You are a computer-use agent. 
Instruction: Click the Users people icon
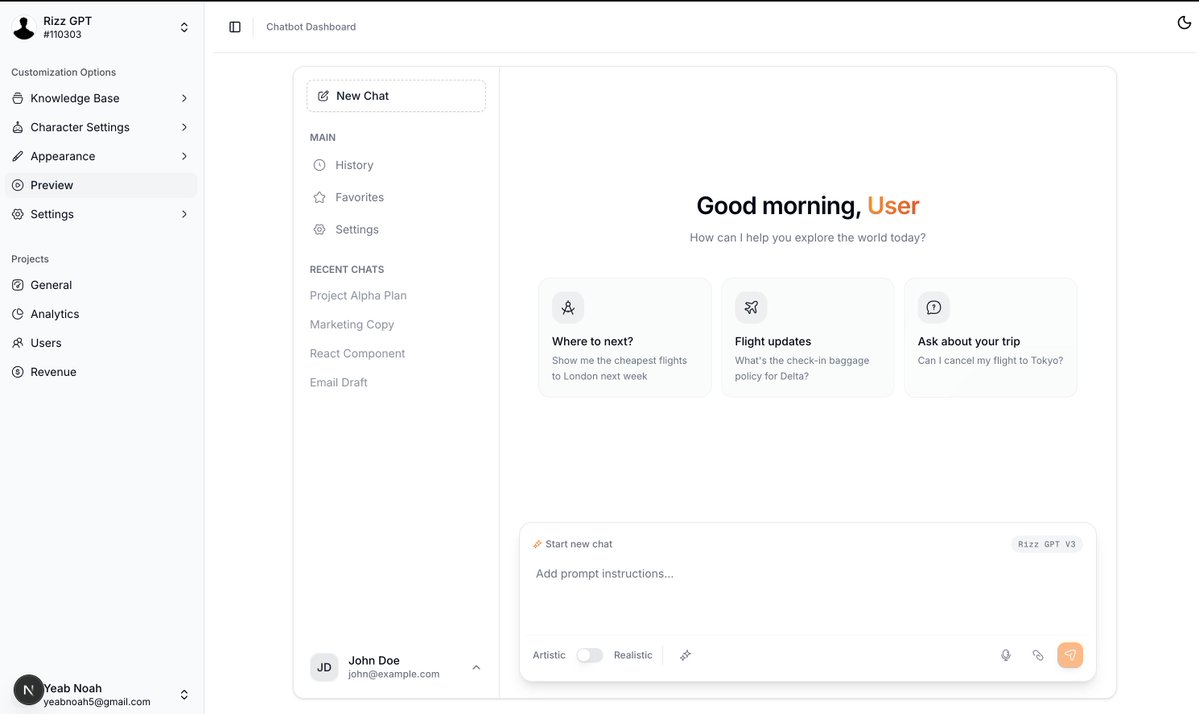18,343
